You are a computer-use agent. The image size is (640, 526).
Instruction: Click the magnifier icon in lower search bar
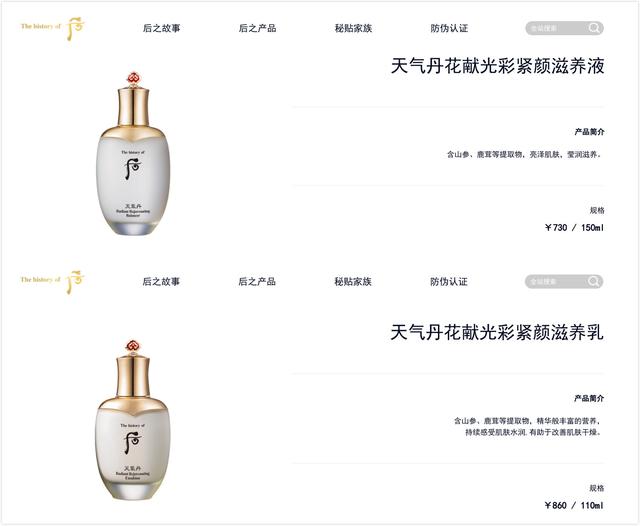click(x=594, y=281)
